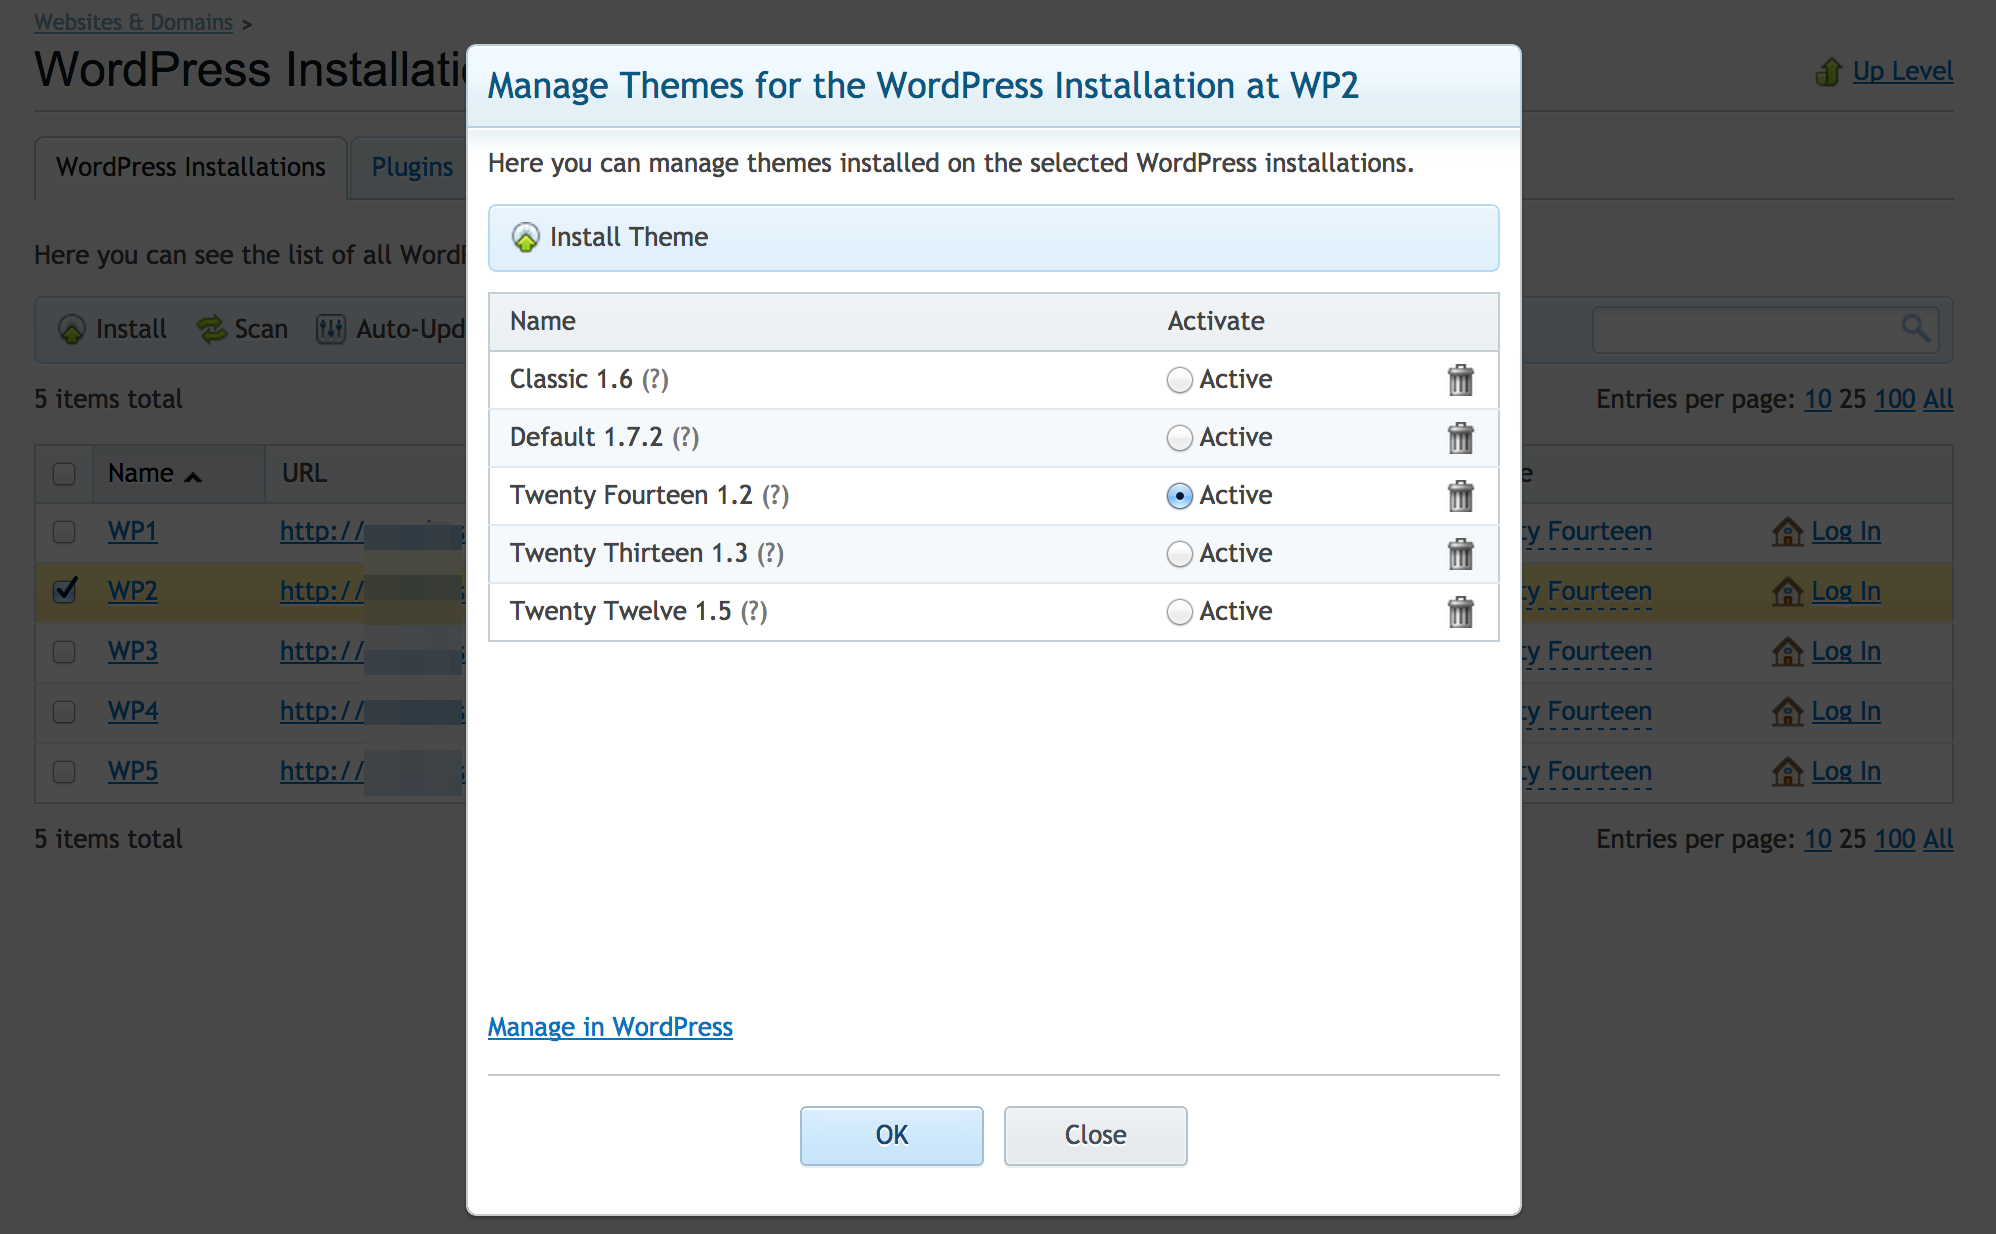1996x1234 pixels.
Task: Check the WP5 row checkbox
Action: (x=64, y=772)
